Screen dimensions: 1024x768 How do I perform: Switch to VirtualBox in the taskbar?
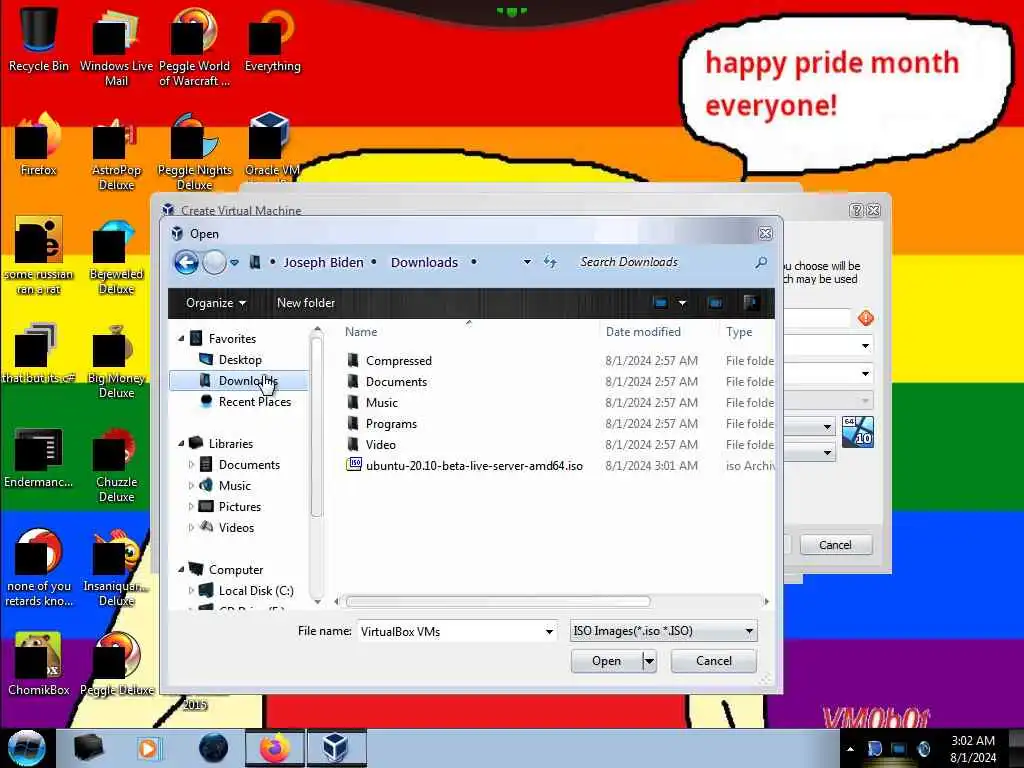click(x=335, y=748)
